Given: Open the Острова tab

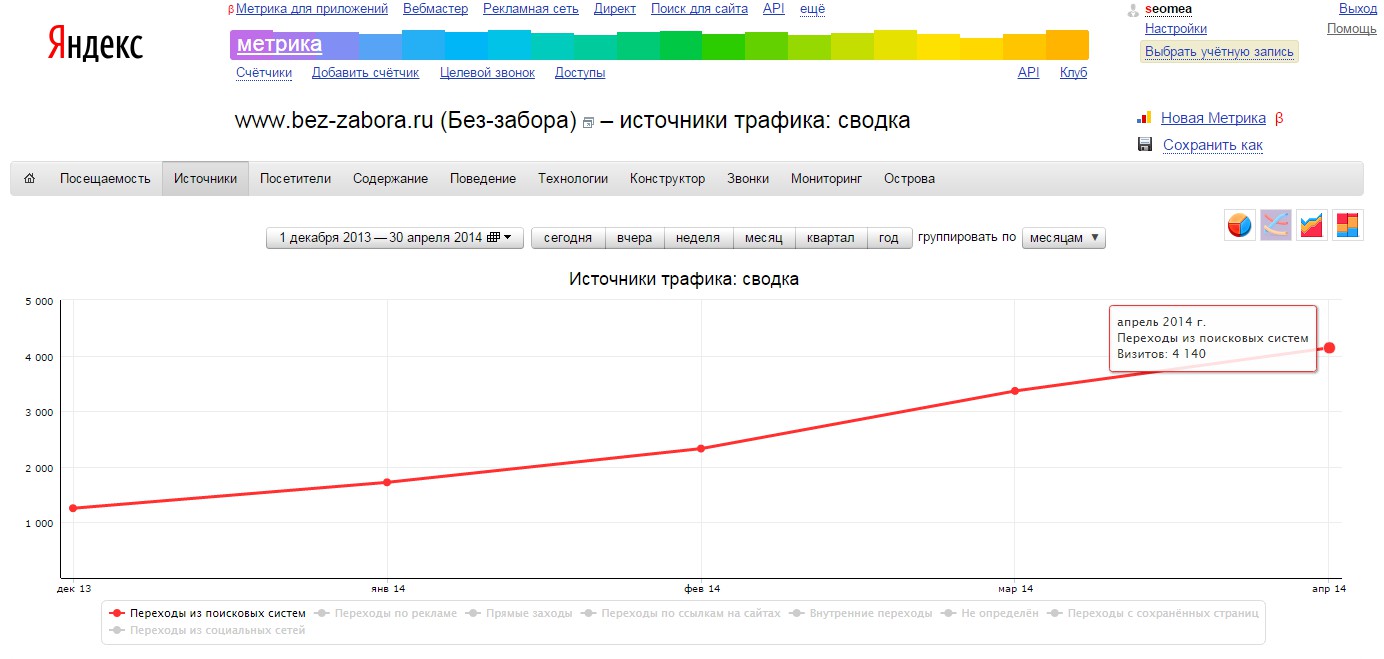Looking at the screenshot, I should [x=909, y=179].
